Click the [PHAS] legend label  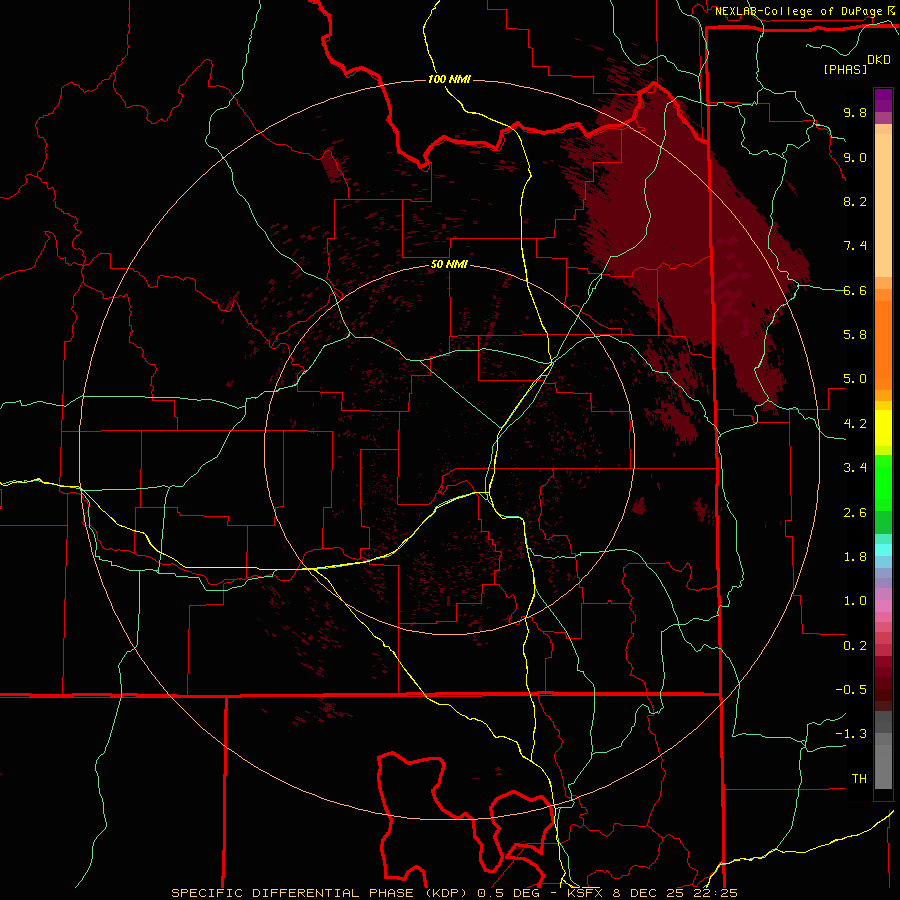tap(845, 69)
